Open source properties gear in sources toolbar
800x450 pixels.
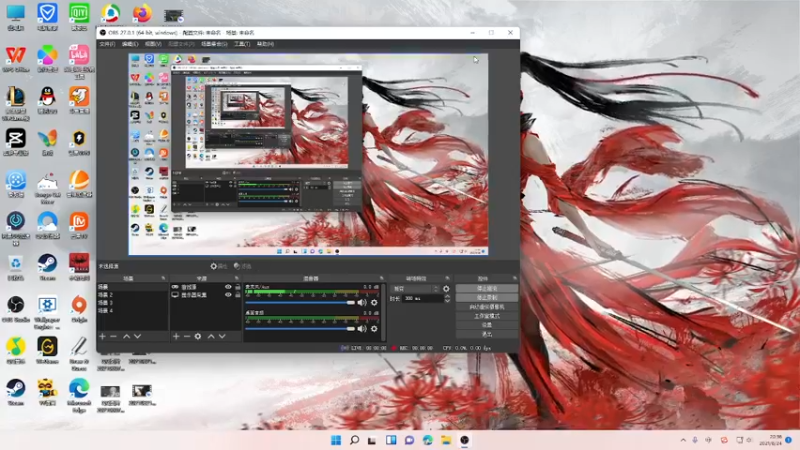(x=198, y=336)
